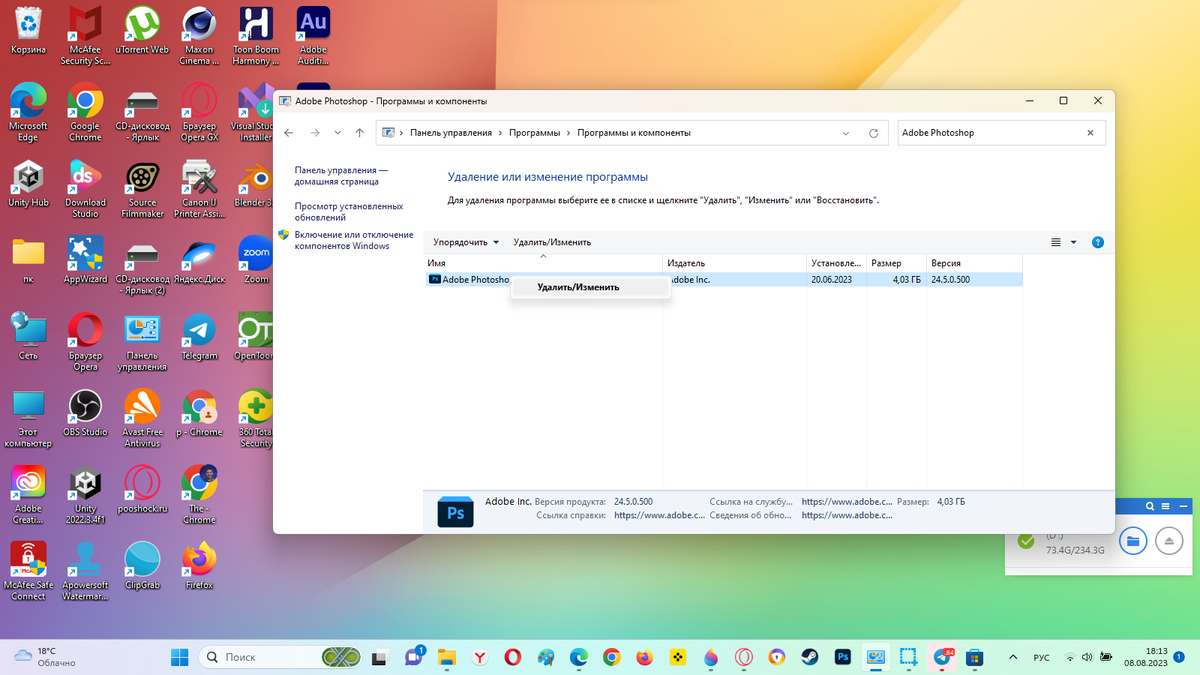
Task: Select the Этот компьютер desktop icon
Action: tap(28, 420)
